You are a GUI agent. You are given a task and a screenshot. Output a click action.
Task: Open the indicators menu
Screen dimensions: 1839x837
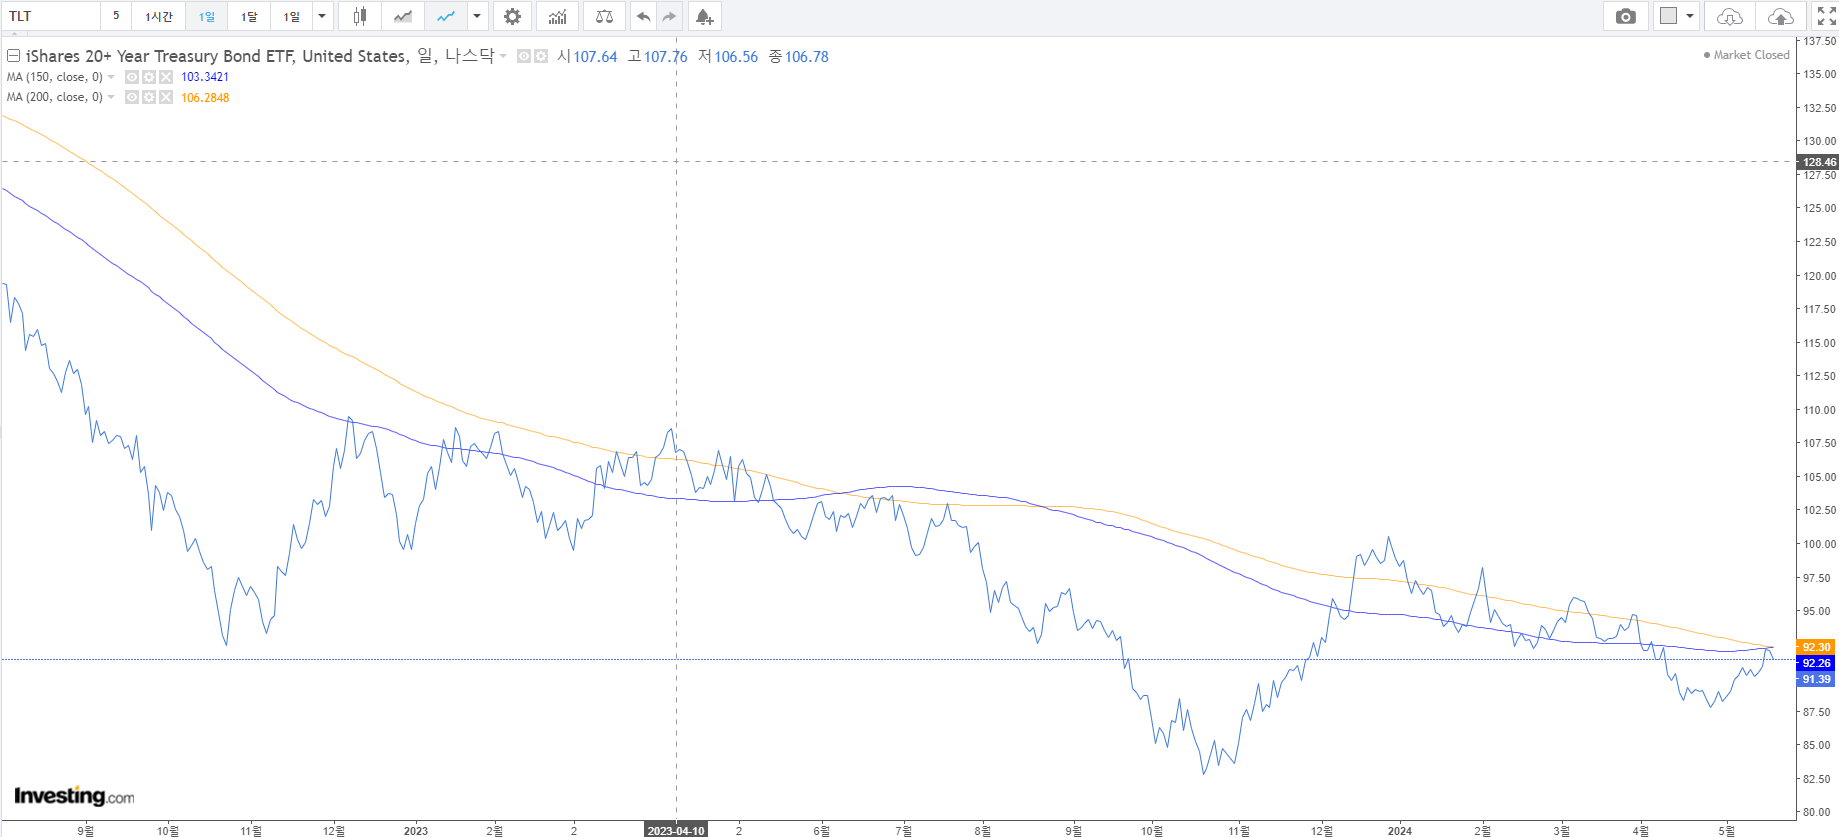(557, 16)
